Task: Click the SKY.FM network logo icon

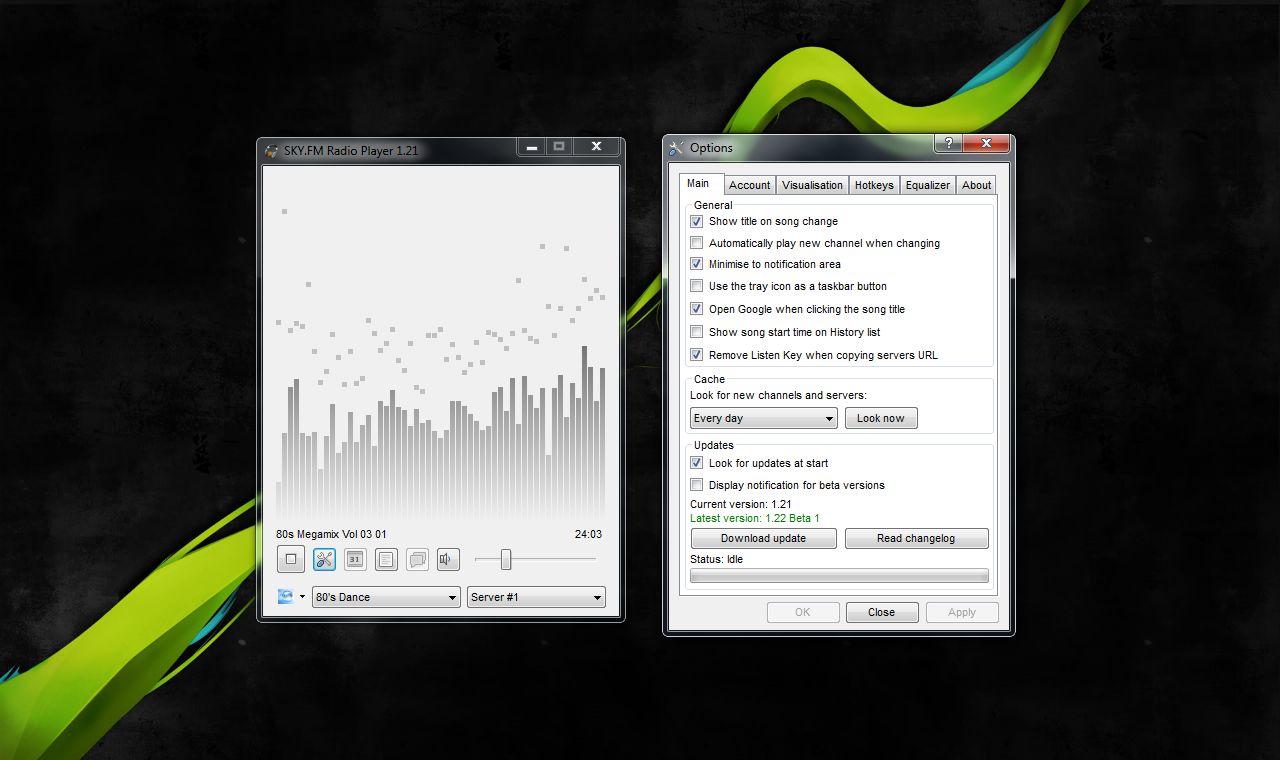Action: click(286, 597)
